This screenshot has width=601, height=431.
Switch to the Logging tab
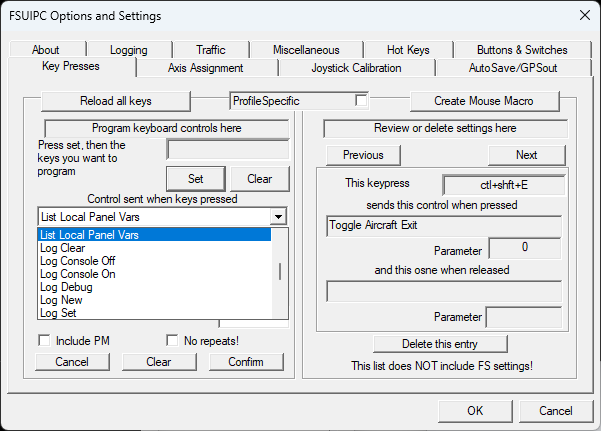point(129,49)
